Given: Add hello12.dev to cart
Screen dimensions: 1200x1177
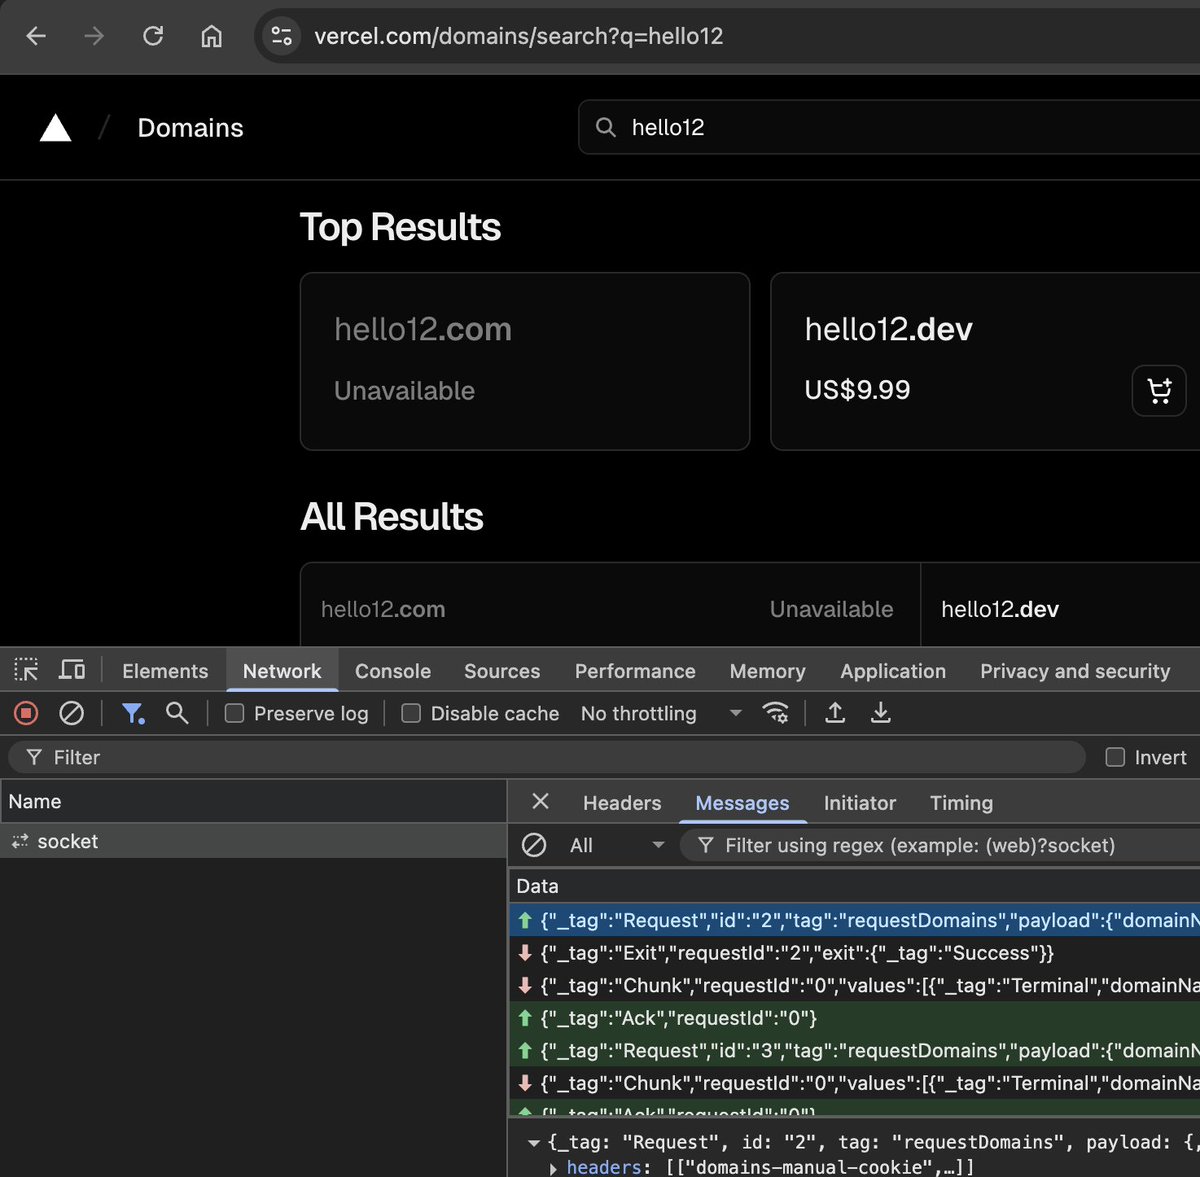Looking at the screenshot, I should [x=1159, y=390].
